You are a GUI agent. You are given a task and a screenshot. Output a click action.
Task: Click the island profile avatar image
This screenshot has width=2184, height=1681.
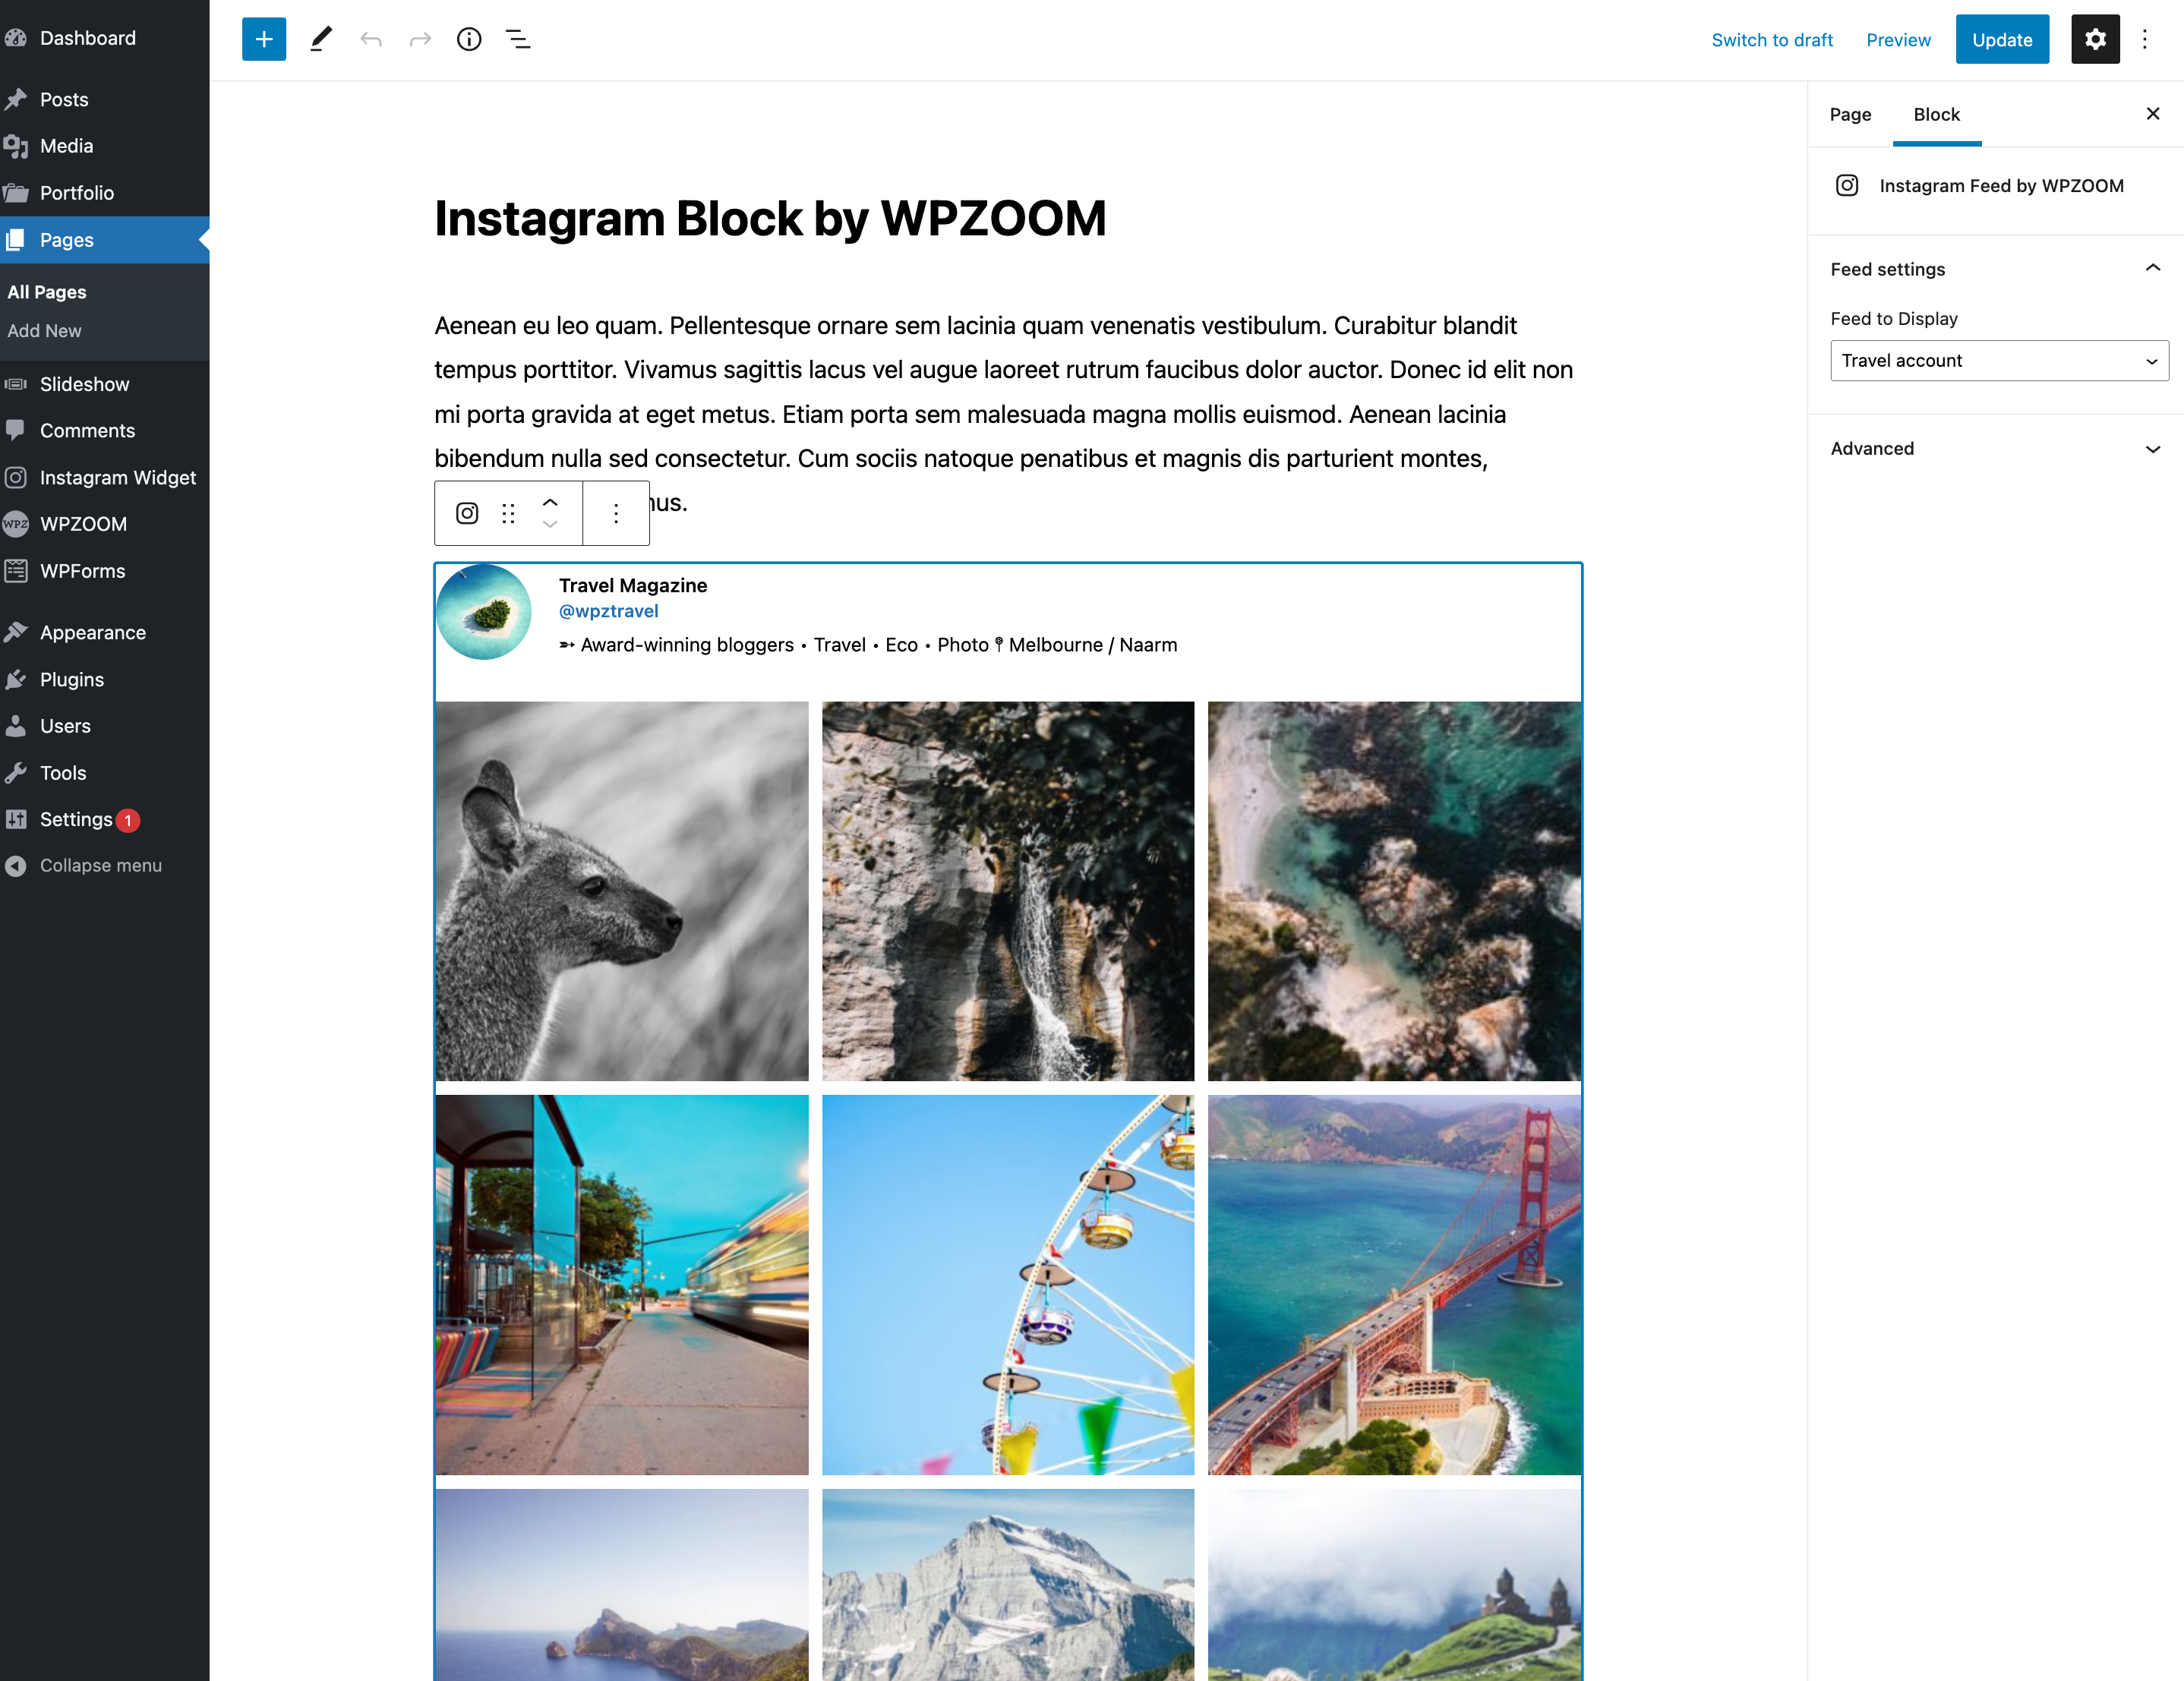point(484,612)
